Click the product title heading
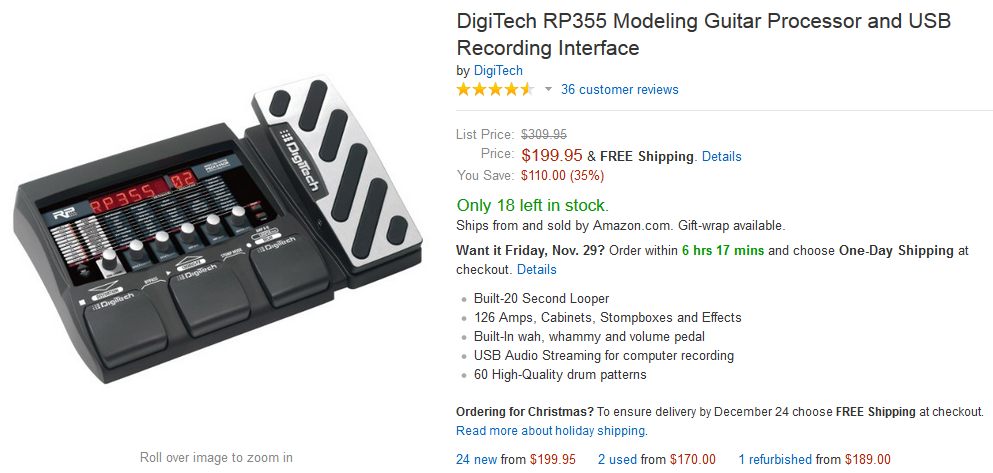The image size is (993, 473). [x=704, y=34]
